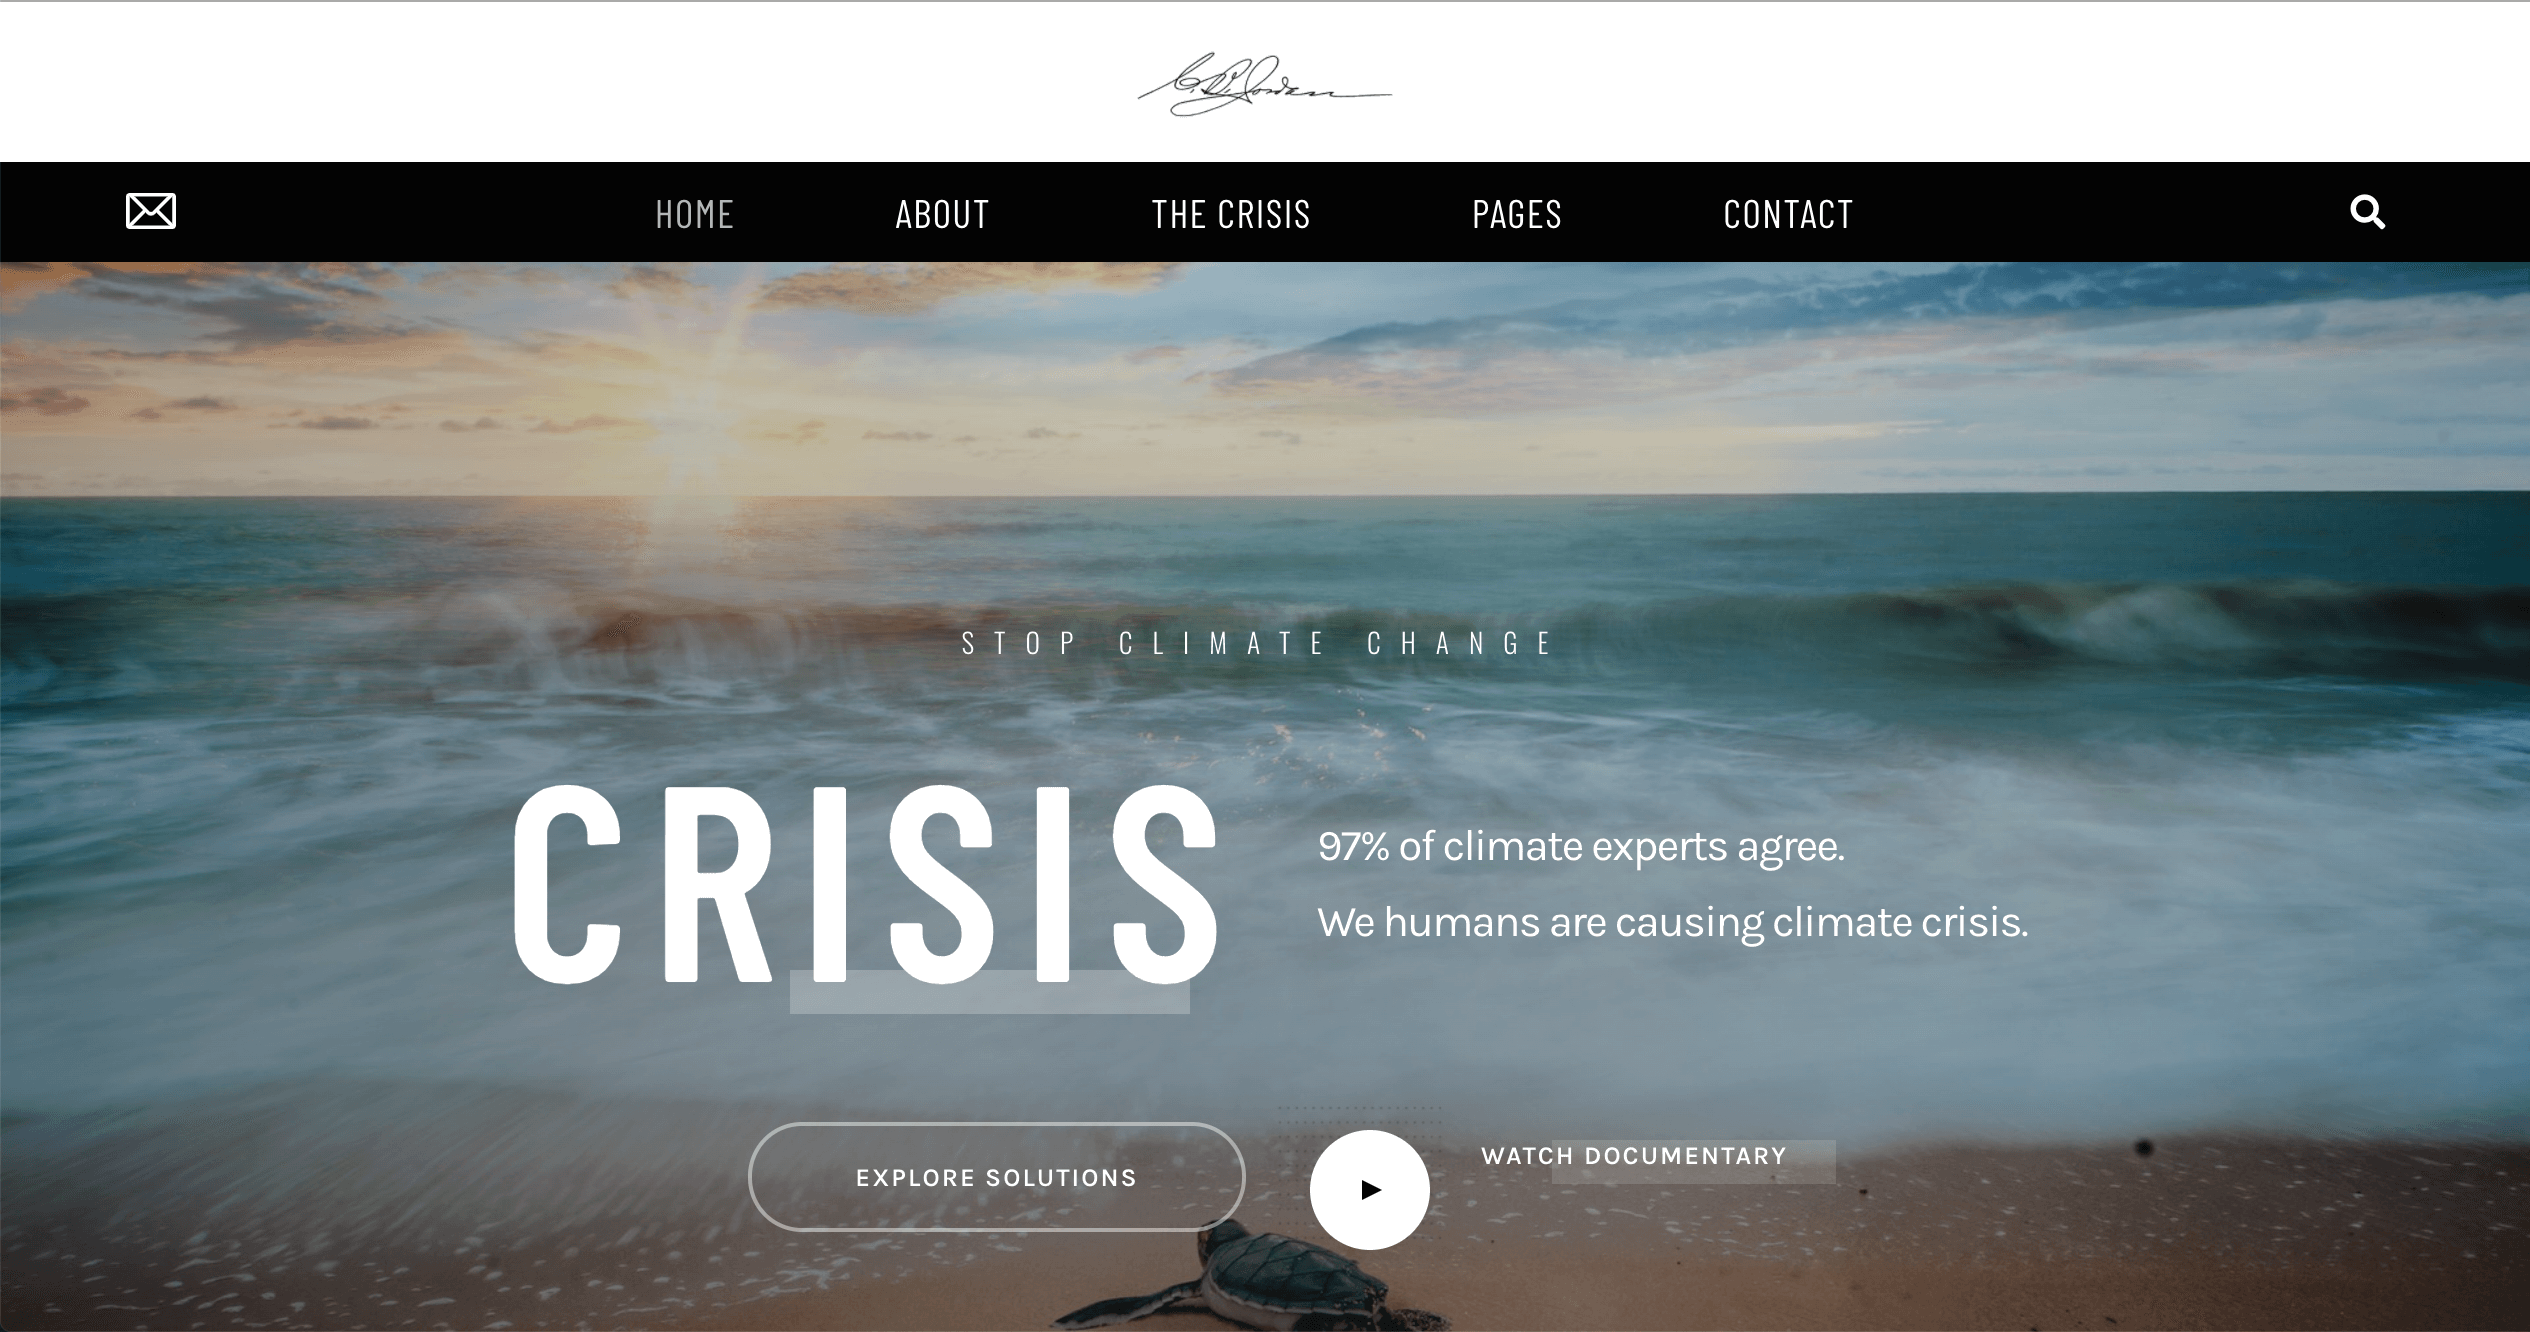This screenshot has width=2530, height=1332.
Task: Play the documentary using the round play button
Action: (x=1370, y=1189)
